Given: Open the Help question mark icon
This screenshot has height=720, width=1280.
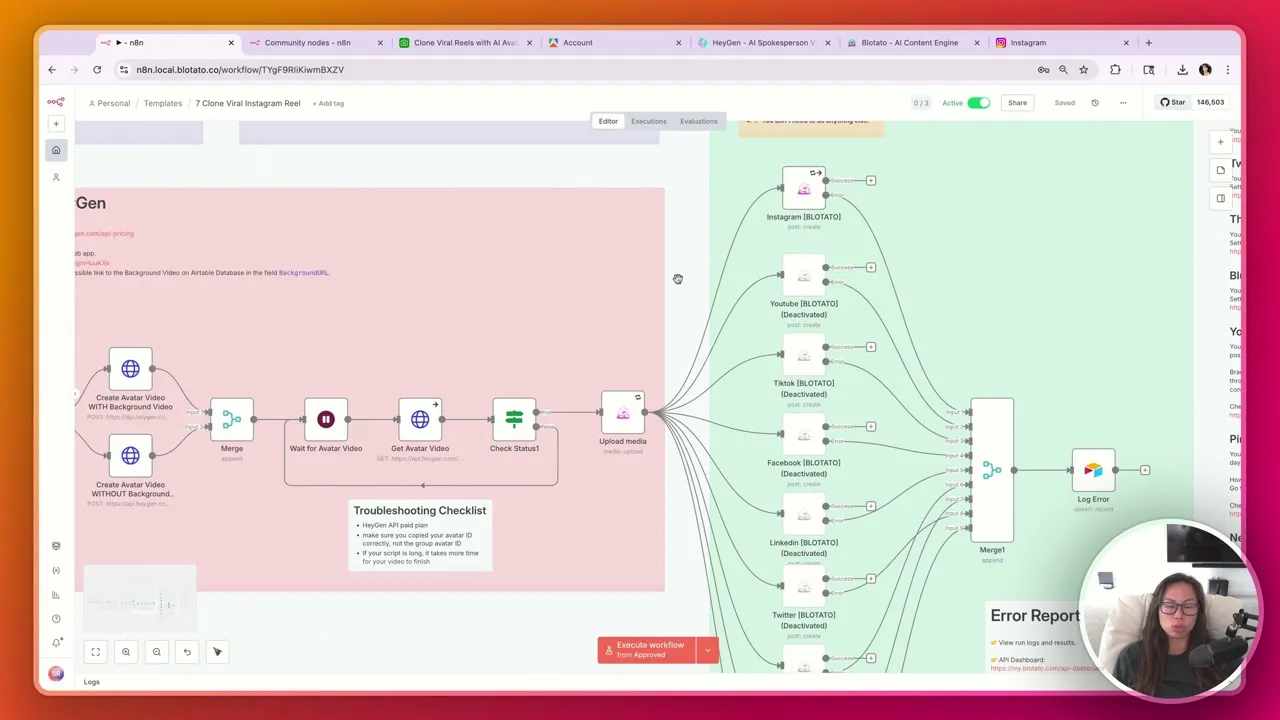Looking at the screenshot, I should tap(56, 619).
